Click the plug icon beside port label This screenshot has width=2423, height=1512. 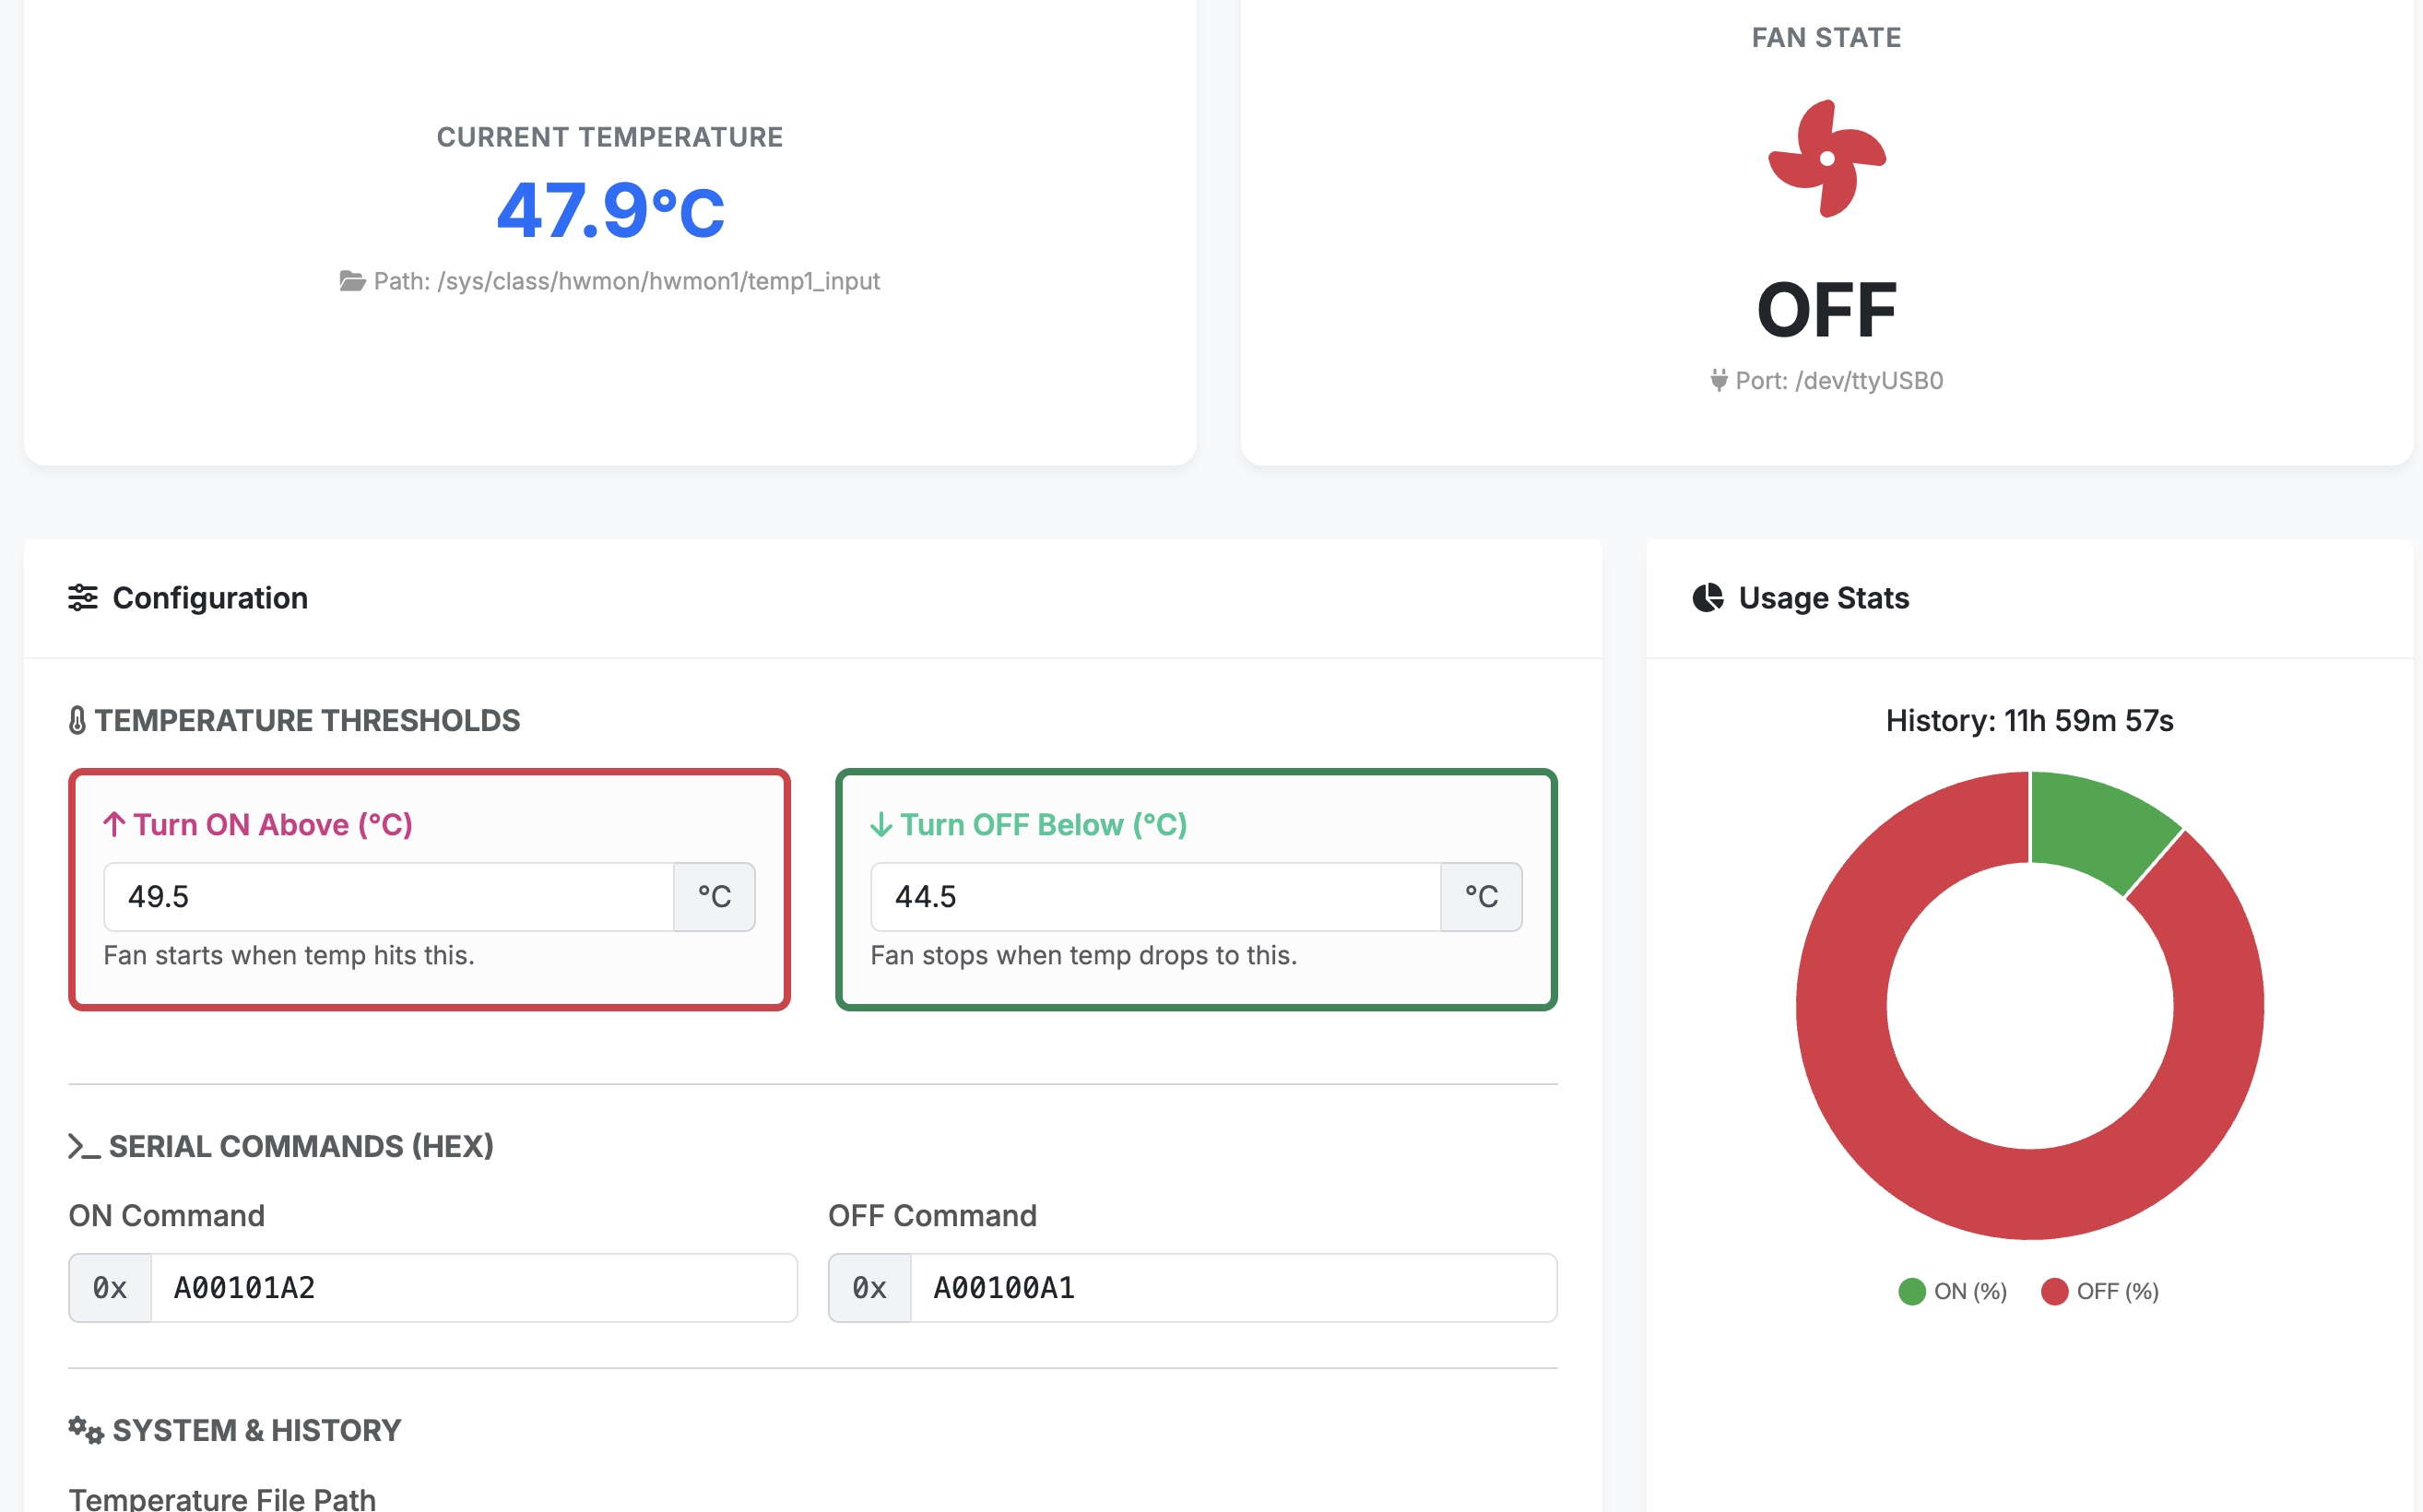point(1718,381)
